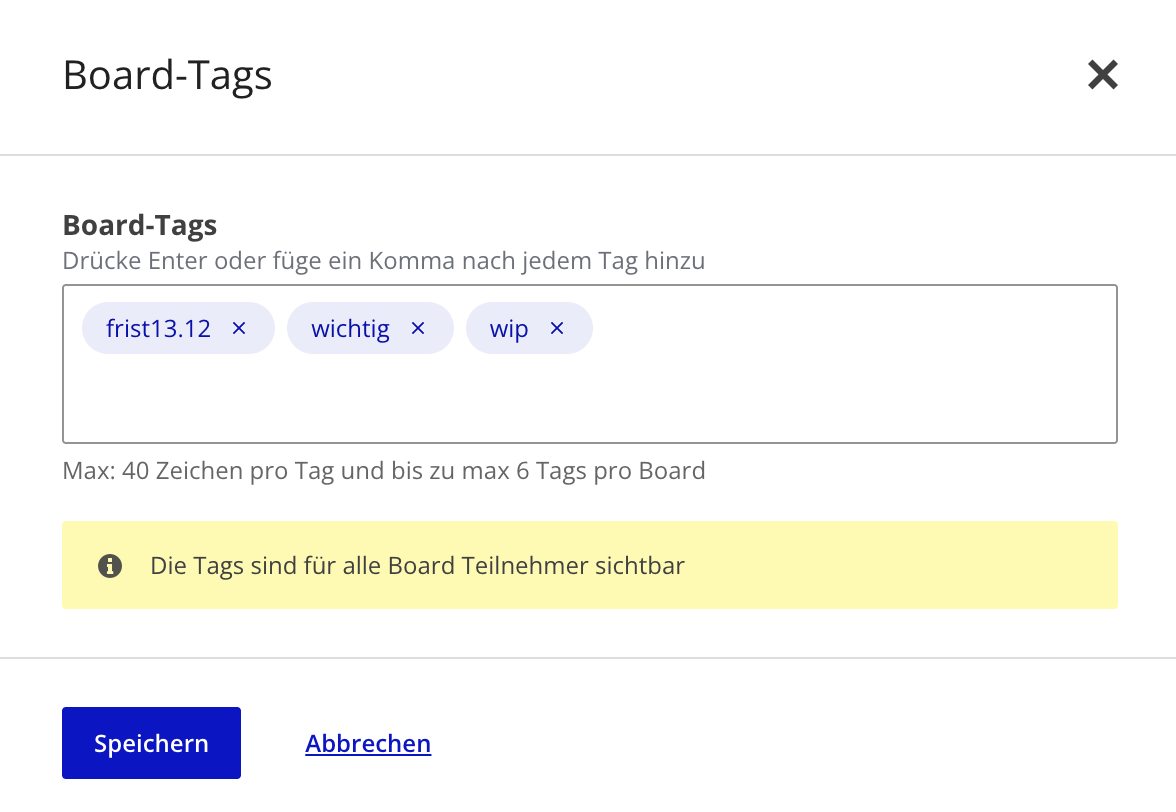The height and width of the screenshot is (812, 1176).
Task: Click the yellow notice about tag visibility
Action: pos(590,565)
